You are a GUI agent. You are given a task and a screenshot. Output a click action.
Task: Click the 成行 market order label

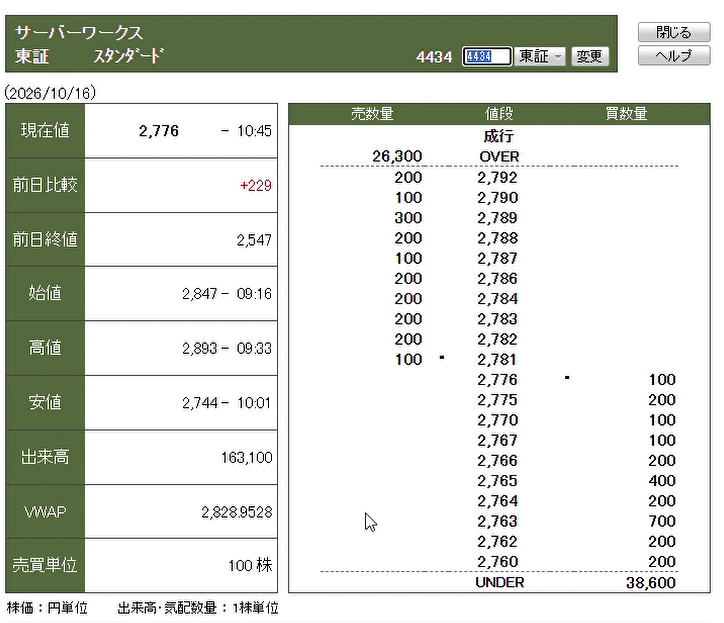point(499,136)
